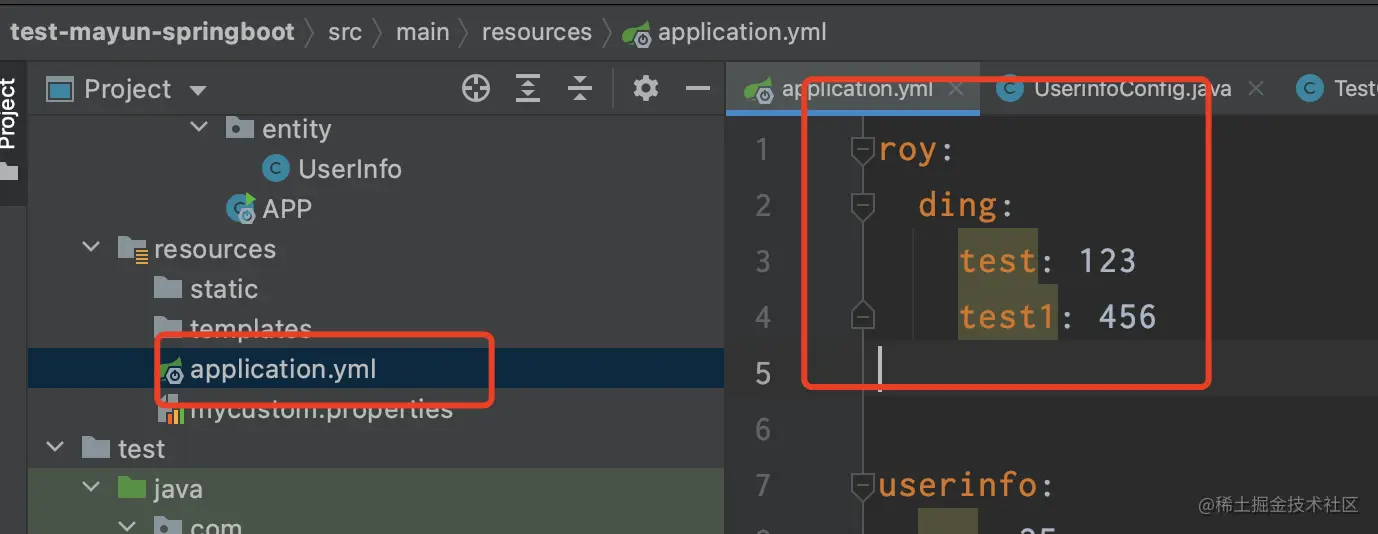Open the vertical Project side tab
This screenshot has height=534, width=1378.
pos(9,115)
